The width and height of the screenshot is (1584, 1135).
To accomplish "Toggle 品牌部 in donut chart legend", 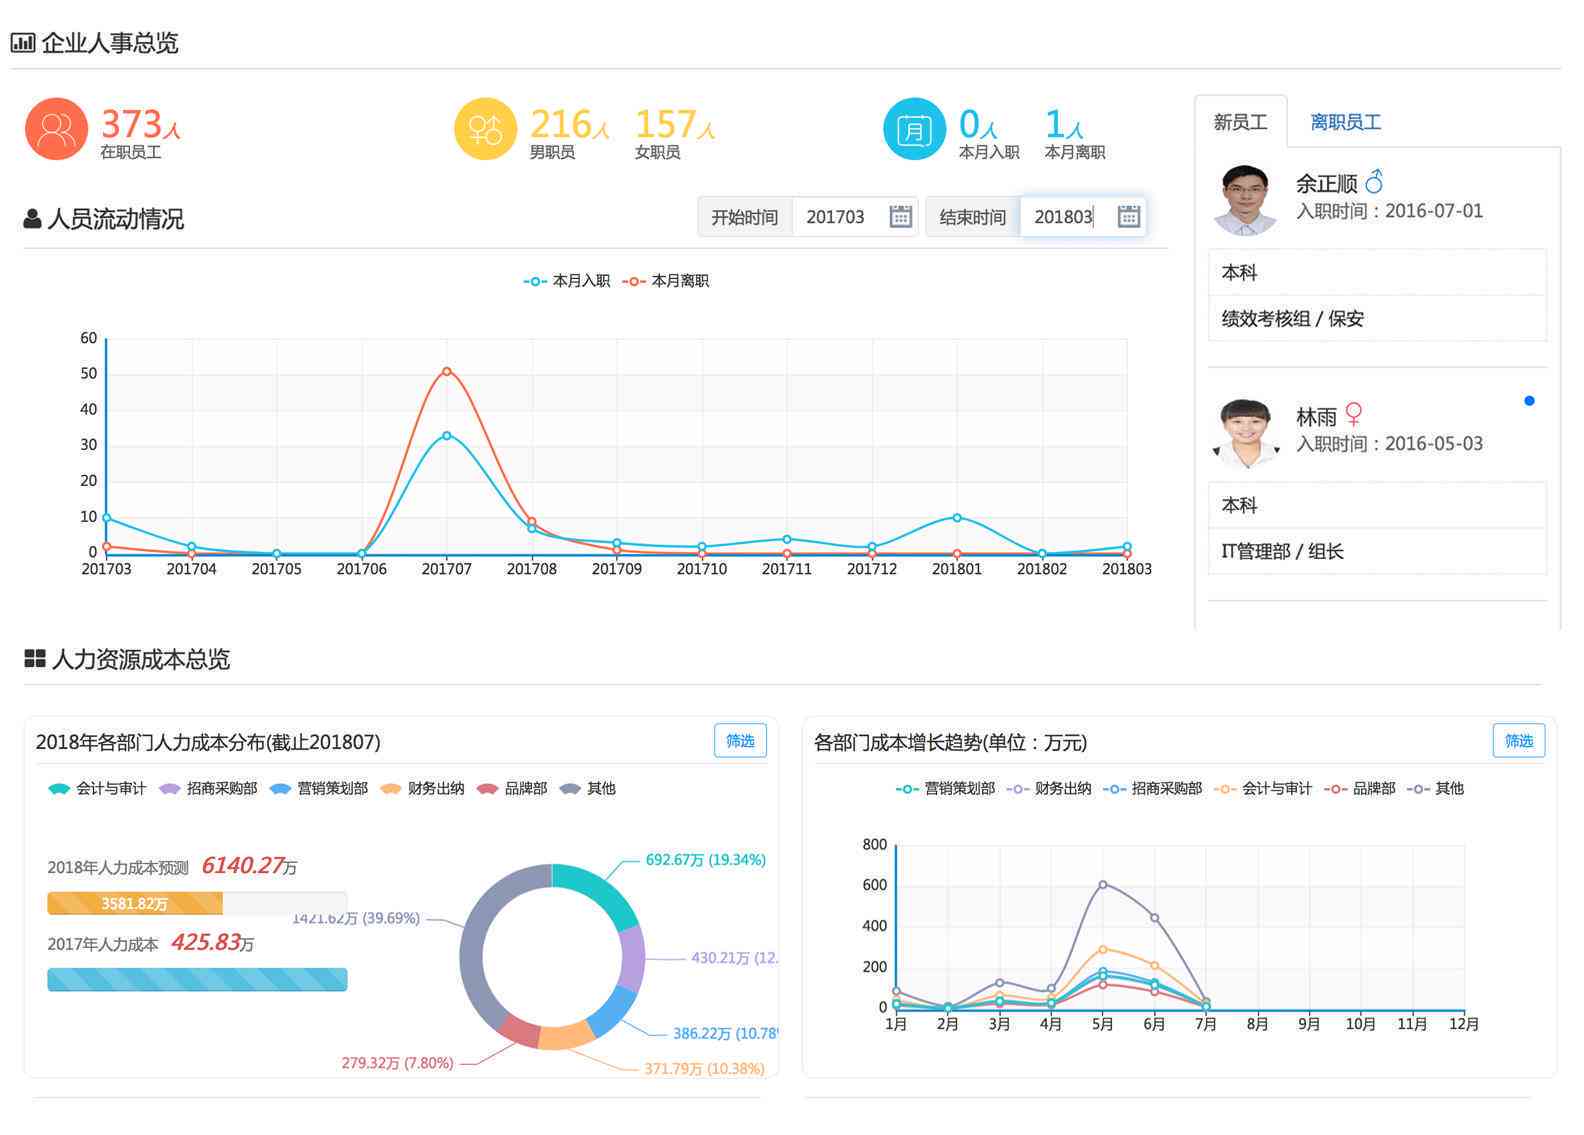I will 512,789.
